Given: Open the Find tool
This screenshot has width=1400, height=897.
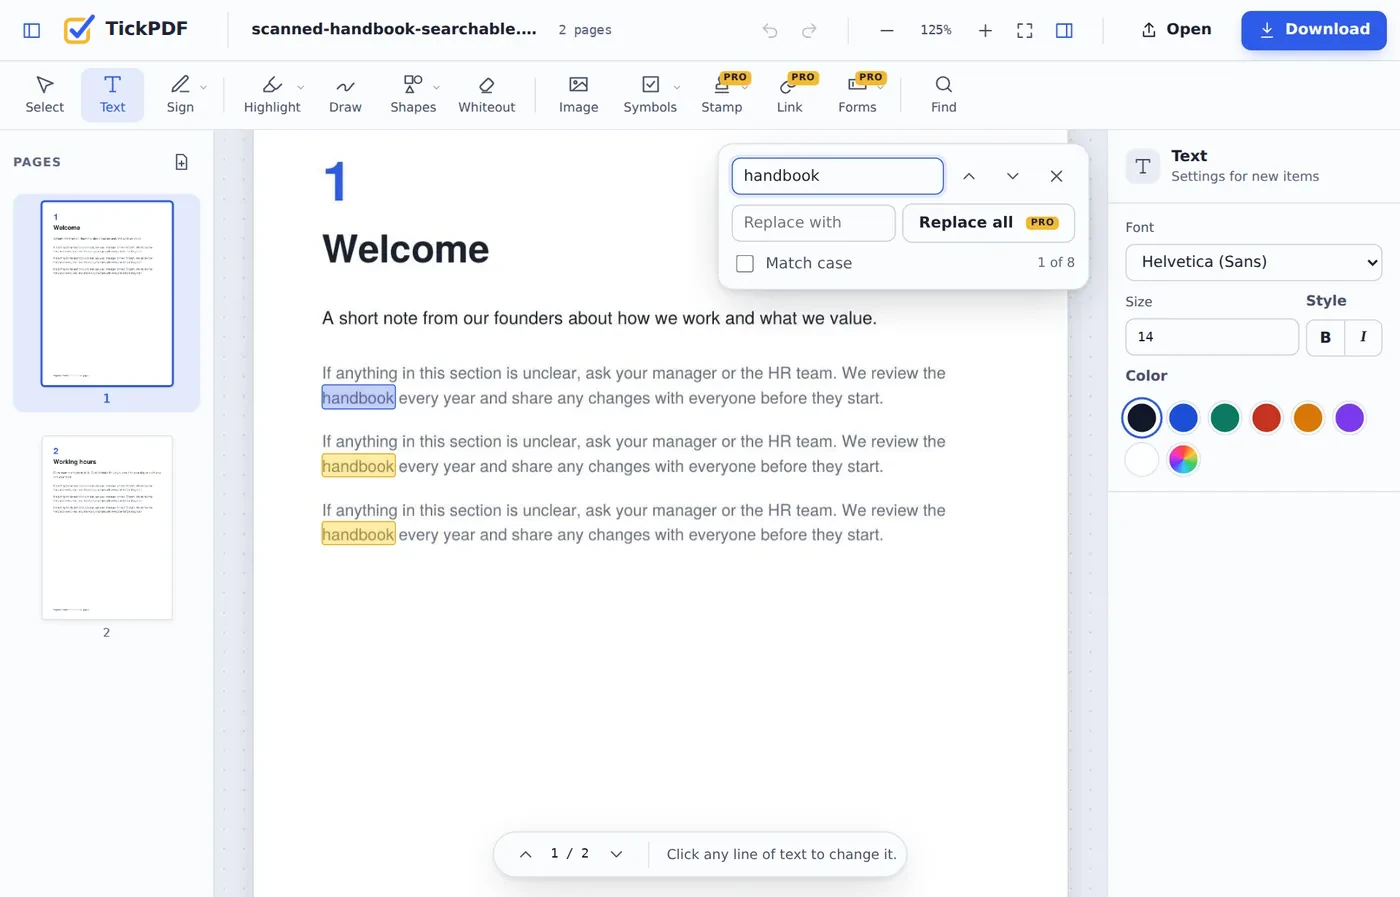Looking at the screenshot, I should [x=943, y=95].
